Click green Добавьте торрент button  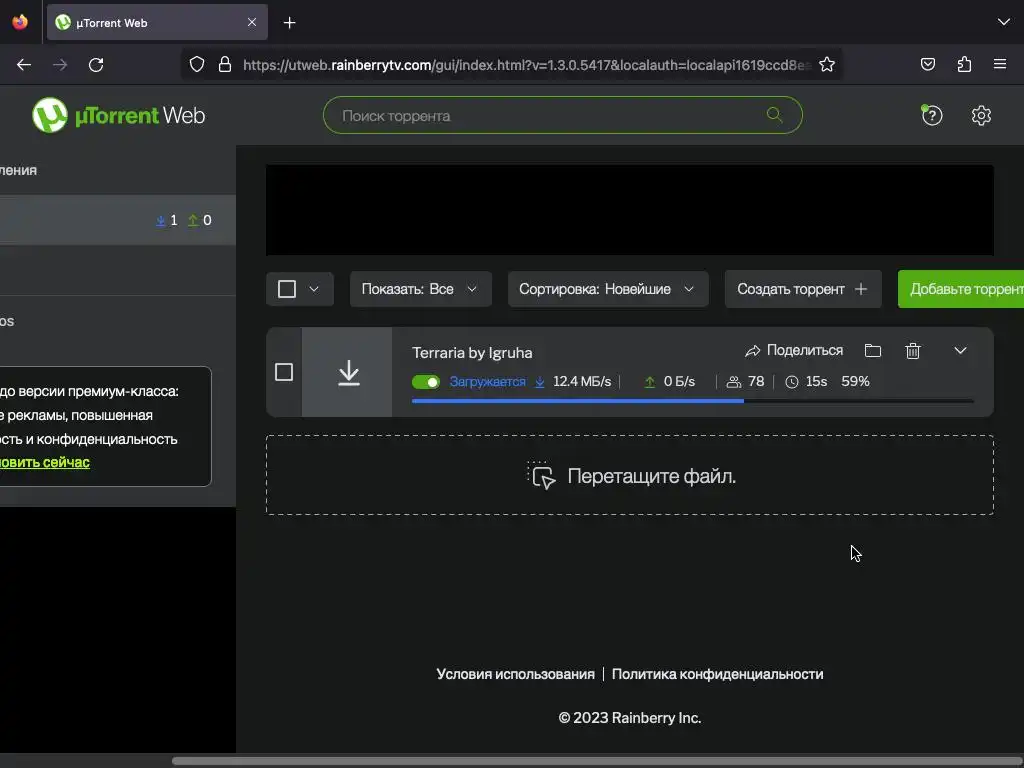(961, 289)
